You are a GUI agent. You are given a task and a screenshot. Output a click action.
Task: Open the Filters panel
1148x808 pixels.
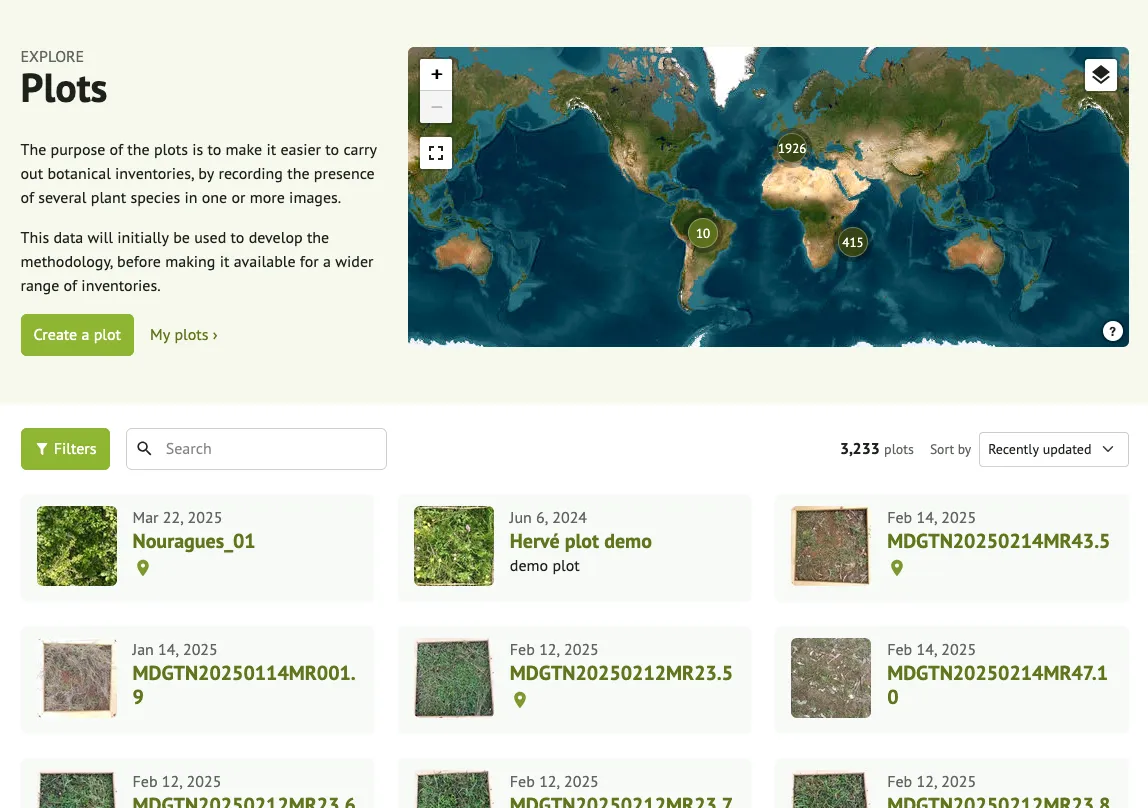point(65,449)
